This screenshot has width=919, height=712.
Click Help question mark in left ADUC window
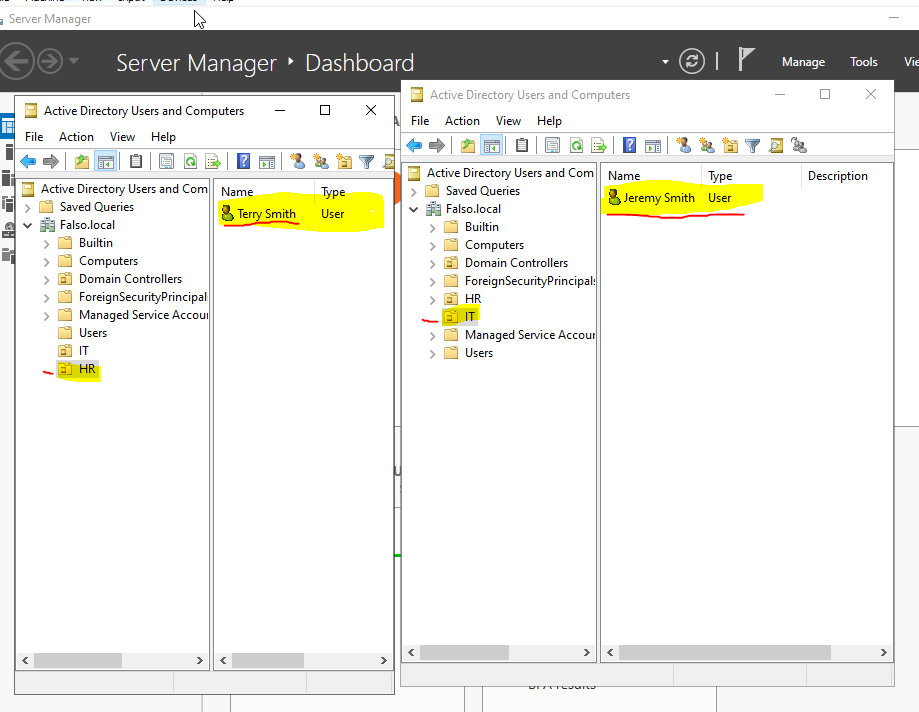[243, 161]
